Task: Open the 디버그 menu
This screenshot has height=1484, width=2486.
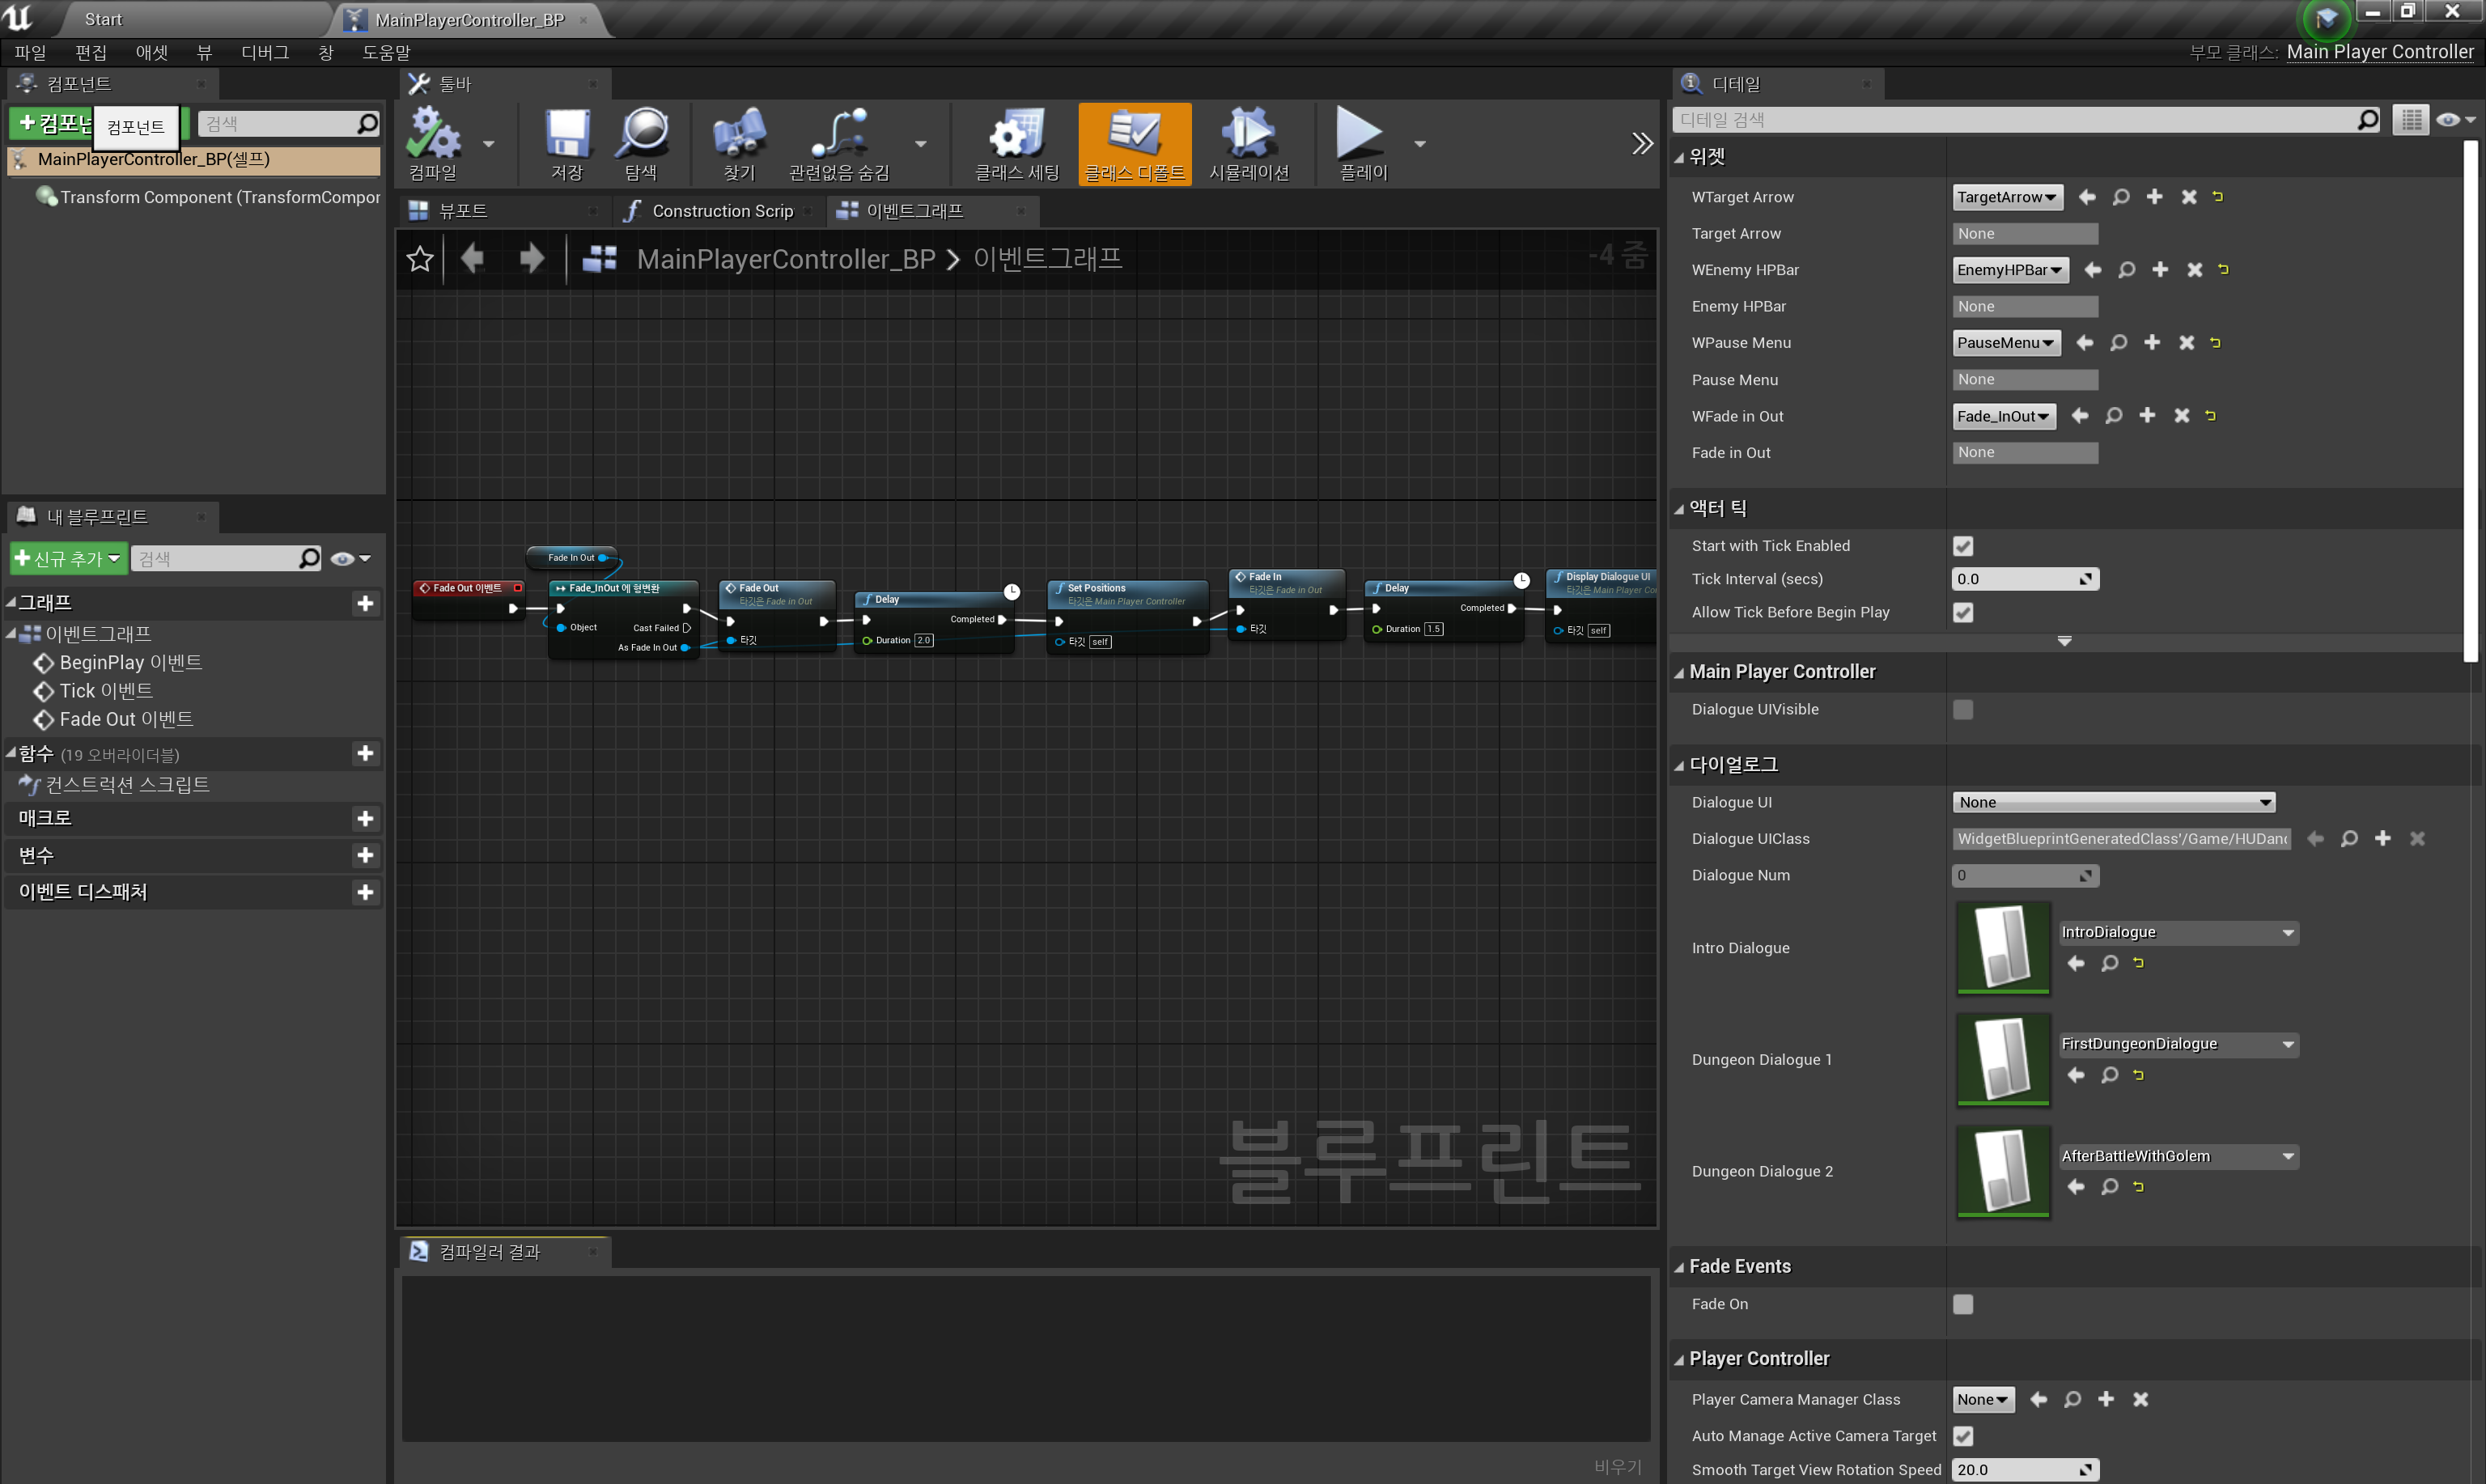Action: coord(264,52)
